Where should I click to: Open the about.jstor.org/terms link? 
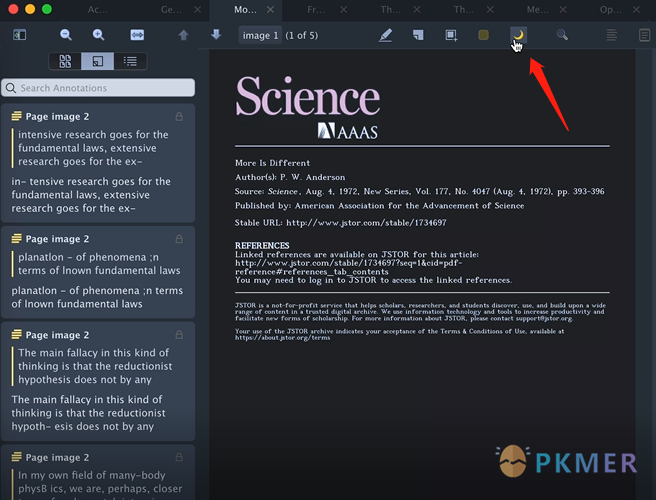pyautogui.click(x=282, y=338)
